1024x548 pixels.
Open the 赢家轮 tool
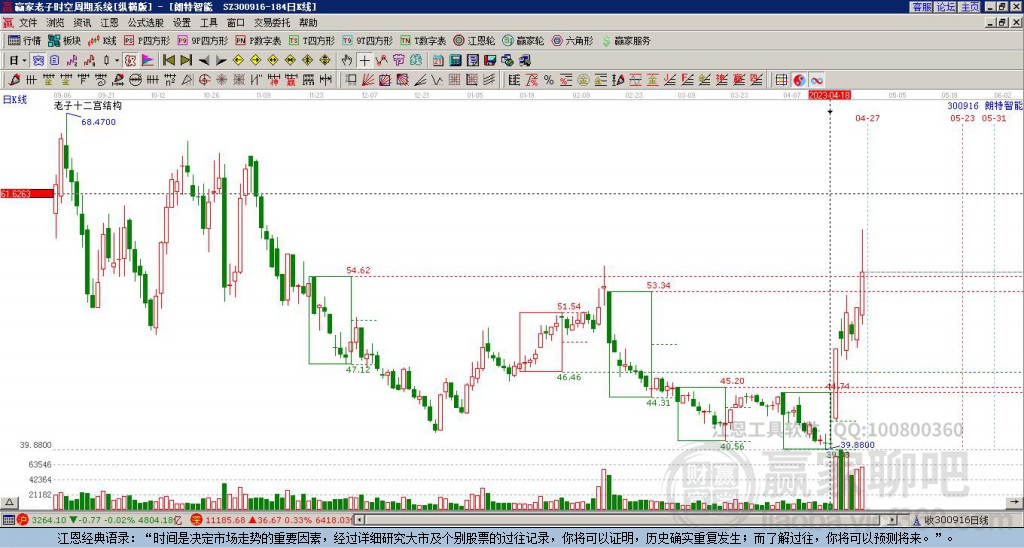[x=523, y=40]
